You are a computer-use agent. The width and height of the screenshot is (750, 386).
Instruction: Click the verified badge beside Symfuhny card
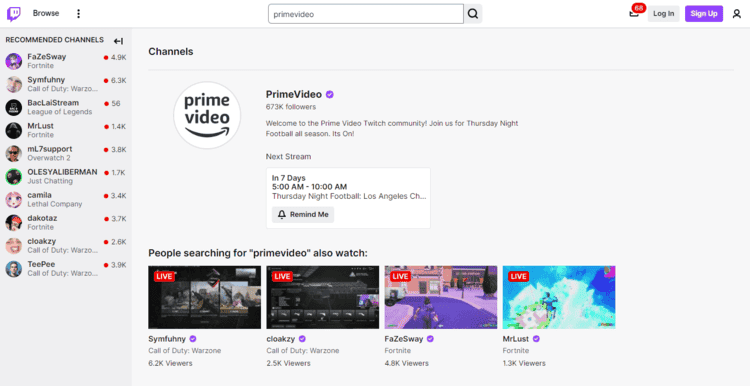pos(193,339)
